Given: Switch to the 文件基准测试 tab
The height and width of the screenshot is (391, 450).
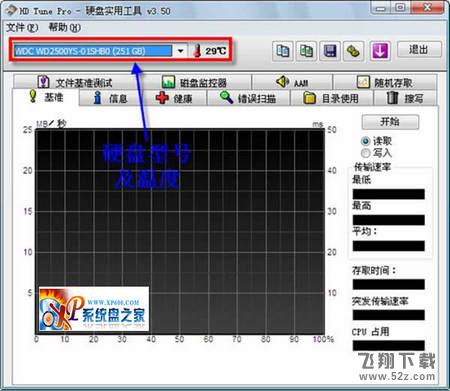Looking at the screenshot, I should pyautogui.click(x=75, y=82).
